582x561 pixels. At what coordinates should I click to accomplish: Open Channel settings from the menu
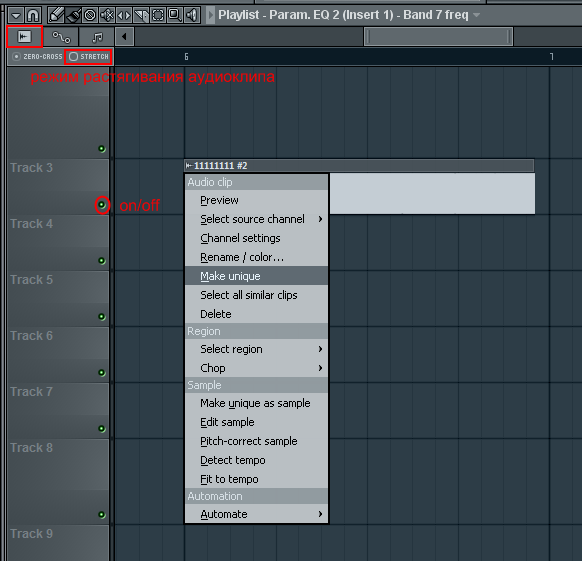[x=256, y=238]
